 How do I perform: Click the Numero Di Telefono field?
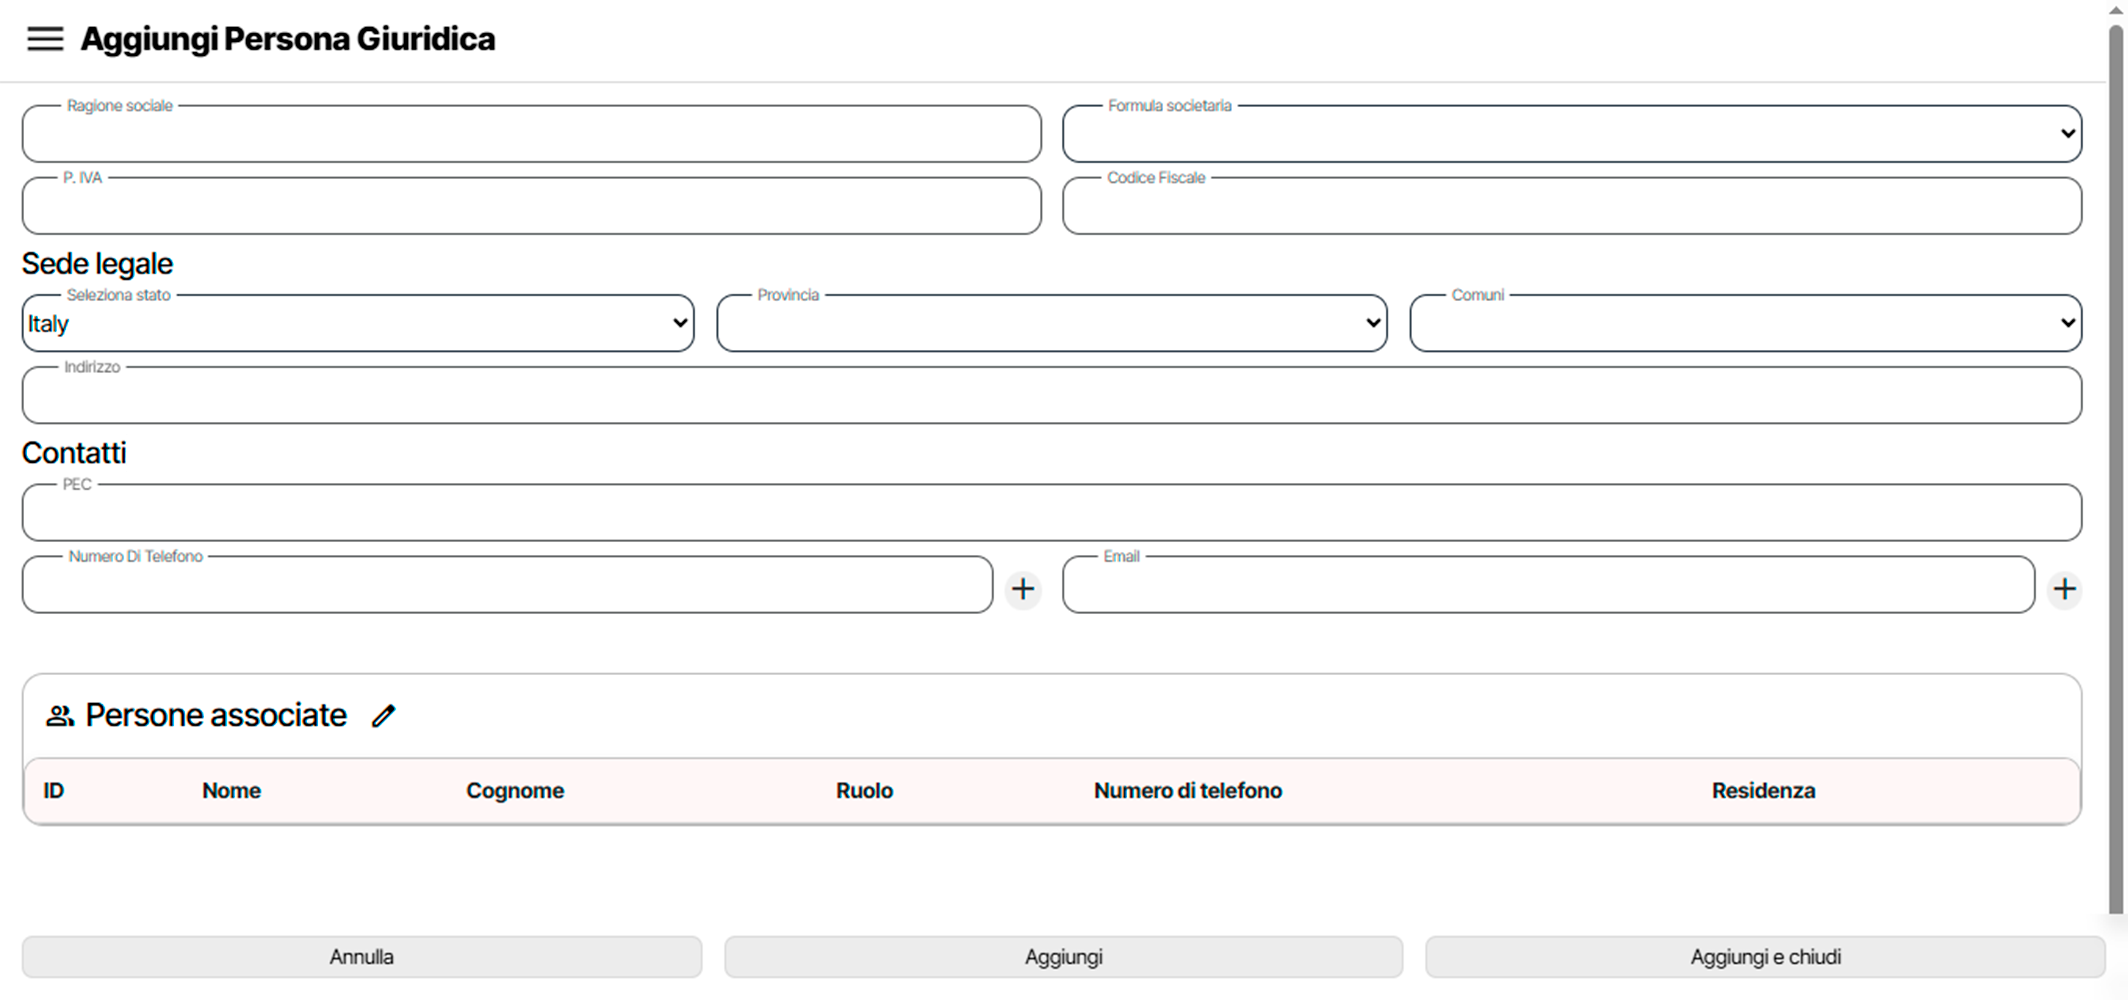pyautogui.click(x=507, y=586)
